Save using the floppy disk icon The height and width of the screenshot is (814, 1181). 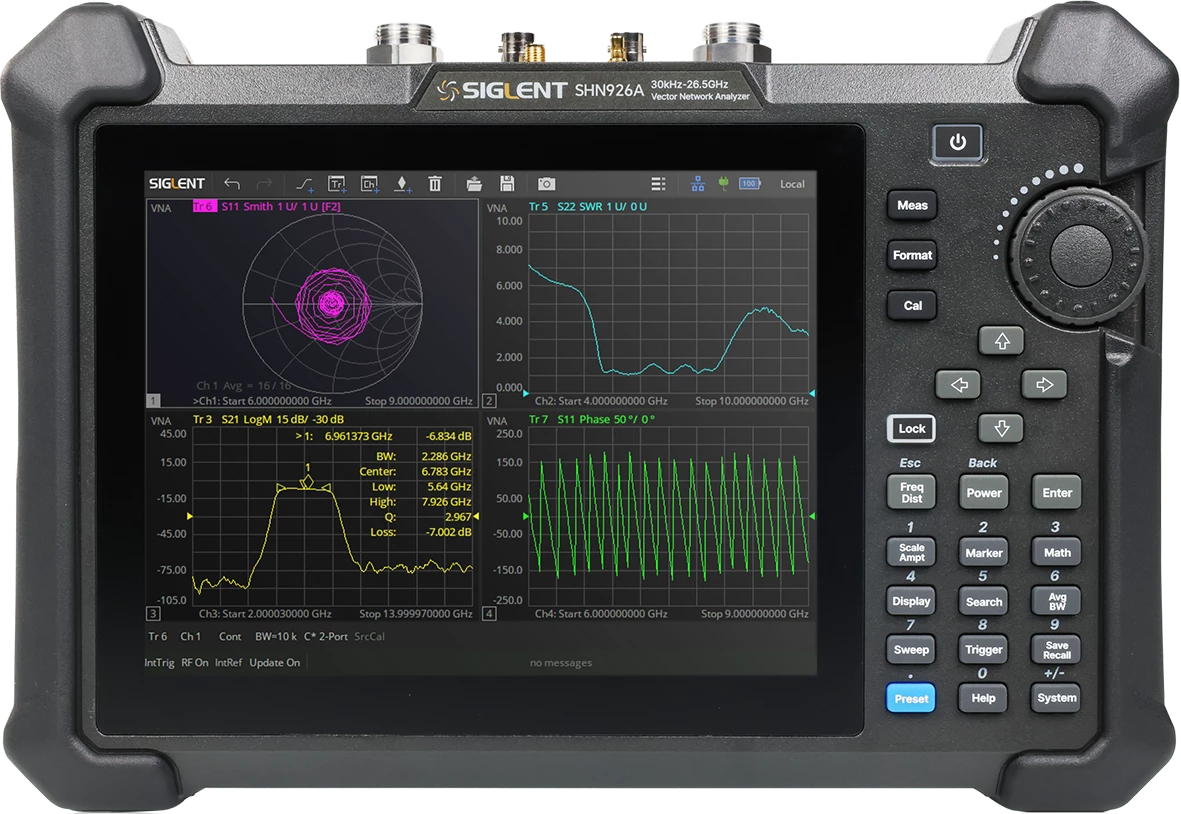click(507, 184)
